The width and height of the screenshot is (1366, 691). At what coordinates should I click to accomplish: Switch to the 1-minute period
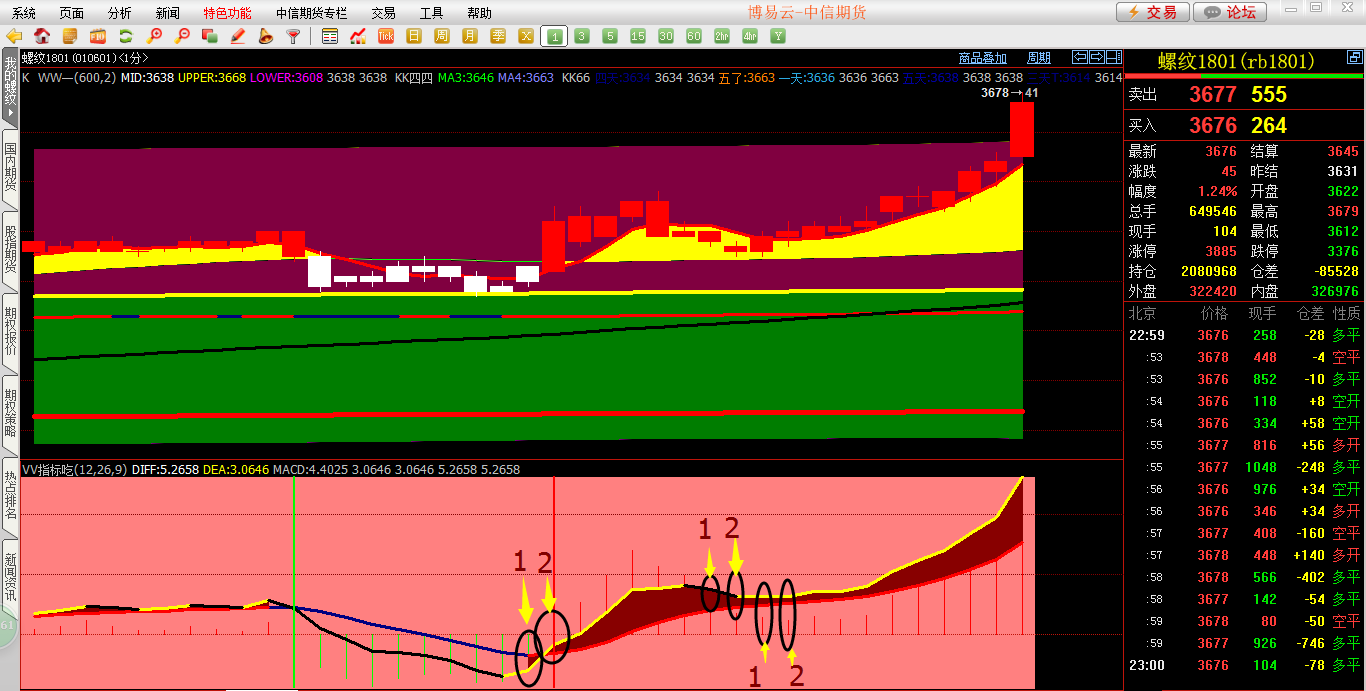tap(553, 37)
